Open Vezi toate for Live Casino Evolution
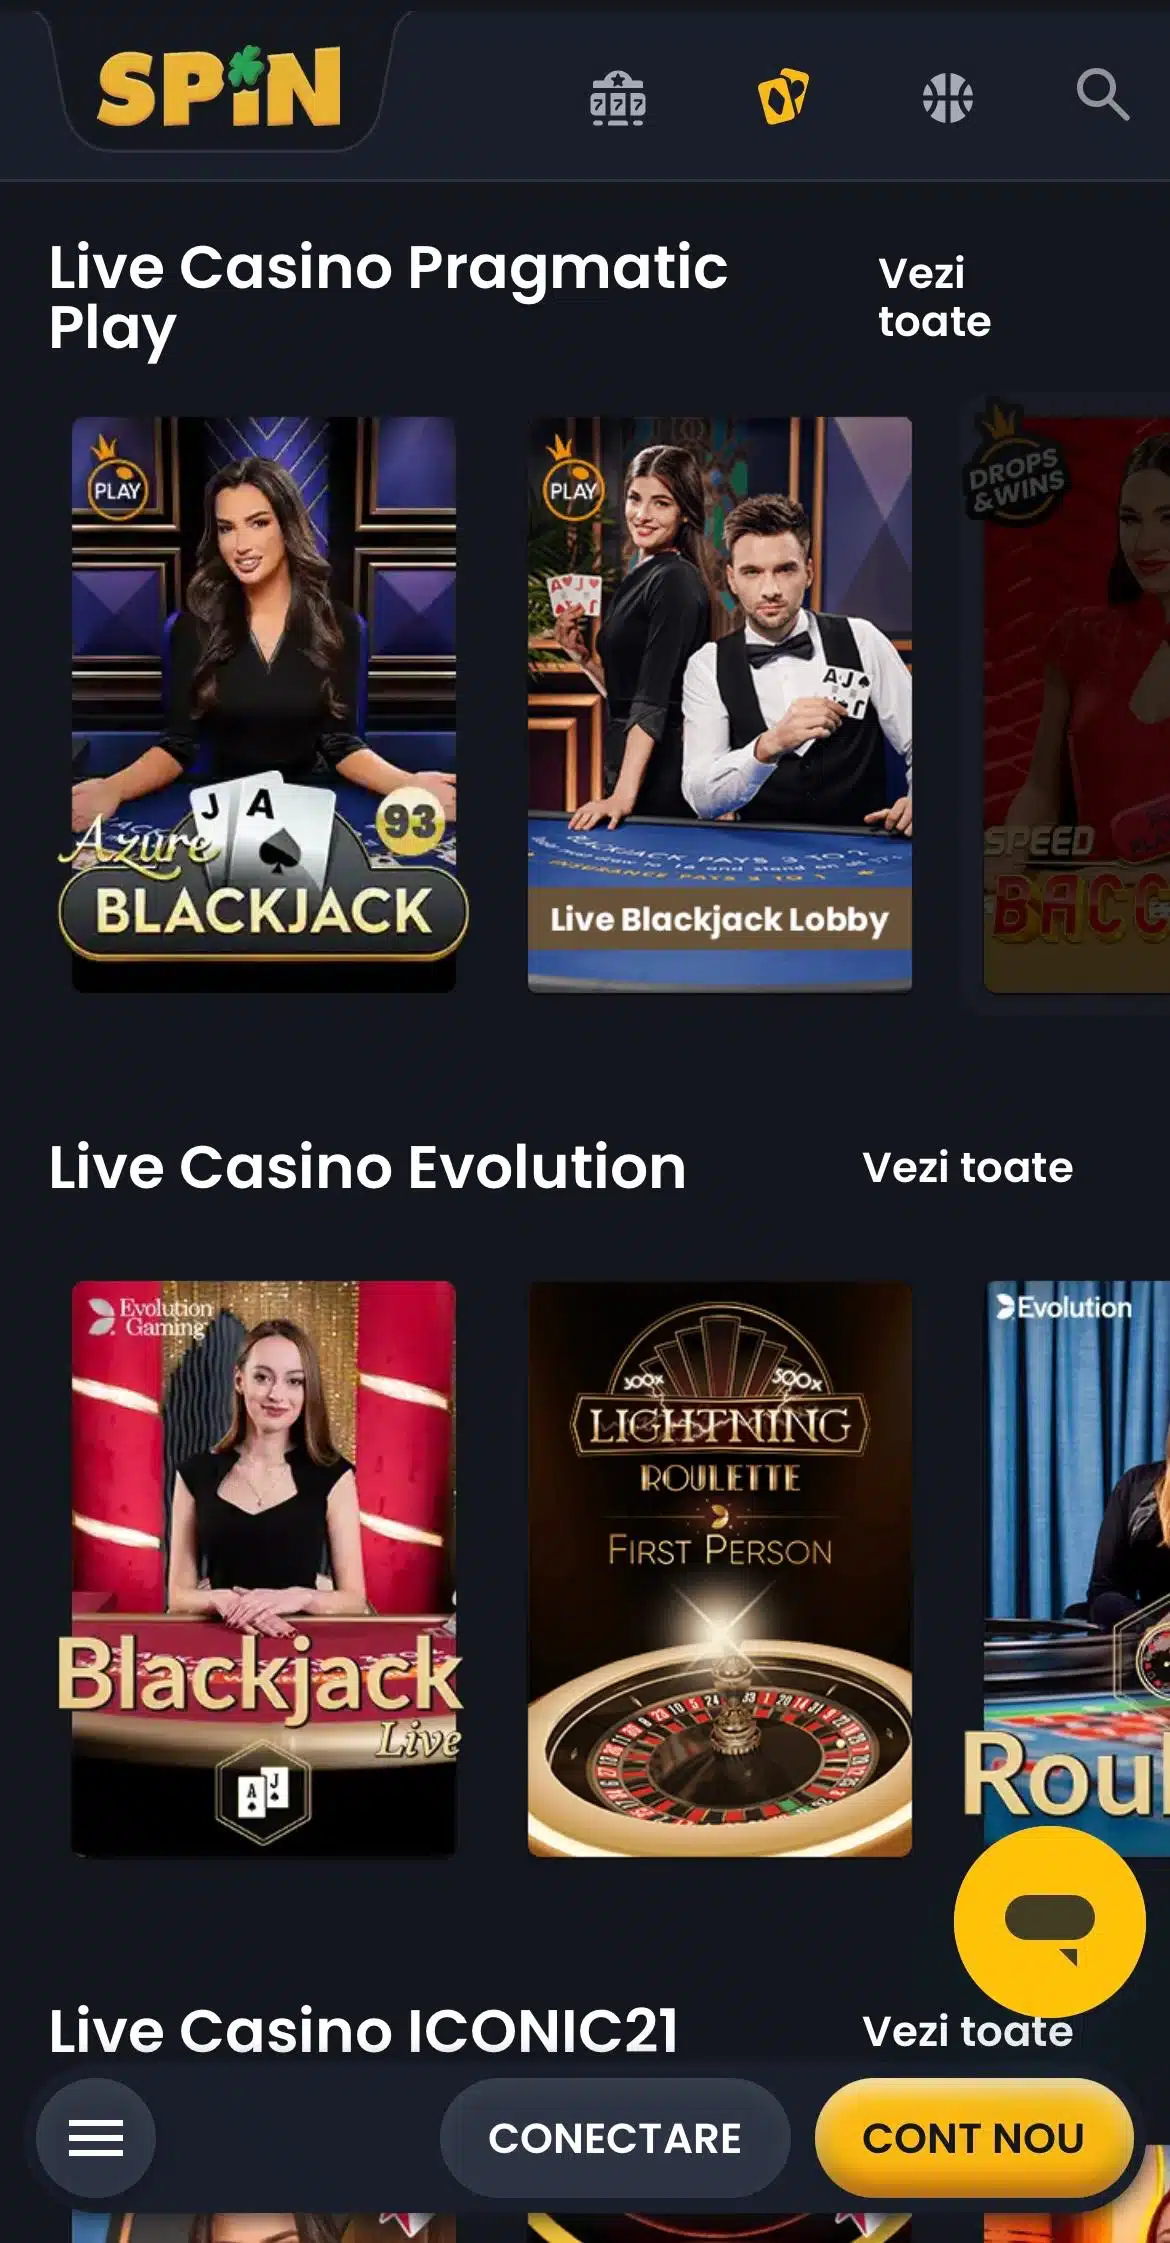 967,1167
